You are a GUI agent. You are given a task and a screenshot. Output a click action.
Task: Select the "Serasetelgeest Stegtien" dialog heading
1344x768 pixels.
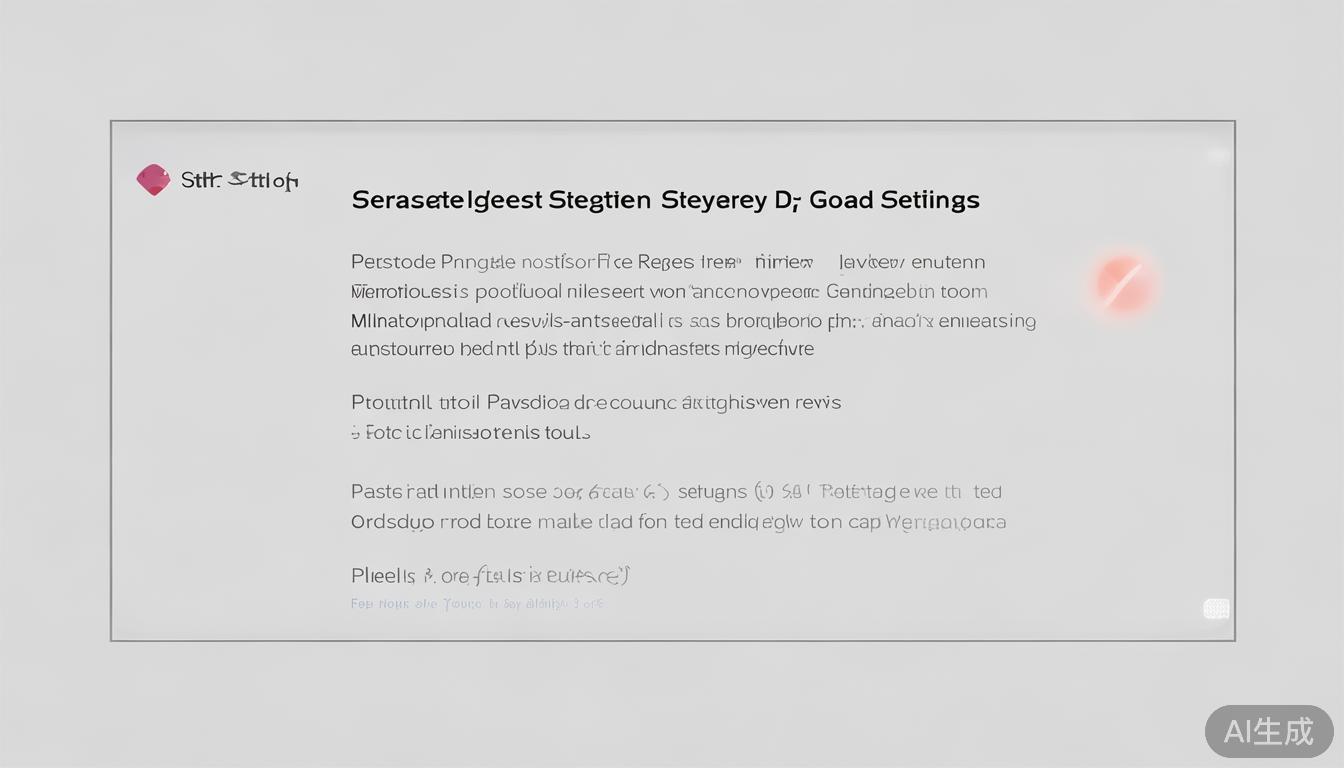click(500, 200)
